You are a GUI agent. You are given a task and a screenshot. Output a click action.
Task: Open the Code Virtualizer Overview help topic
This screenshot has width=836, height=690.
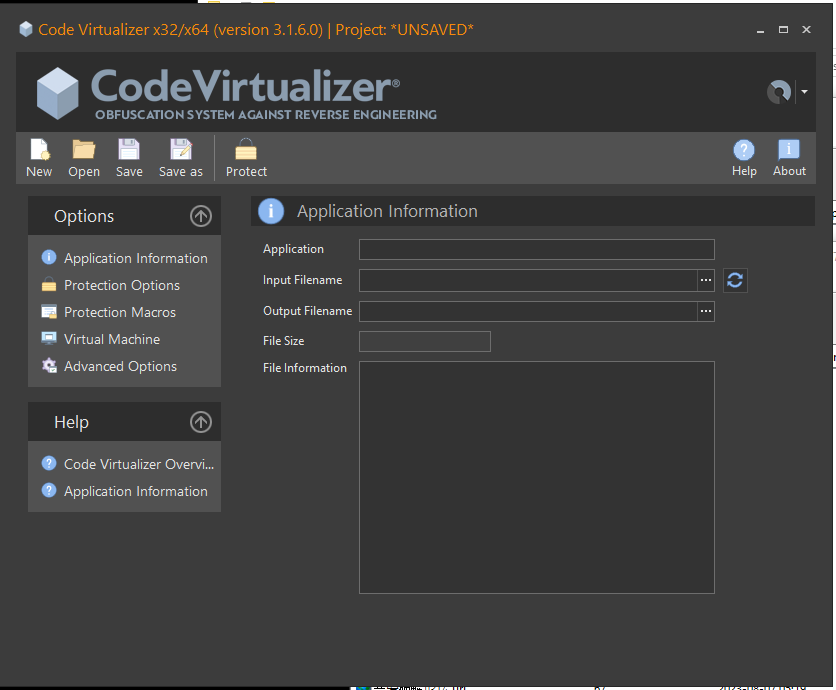pos(138,463)
